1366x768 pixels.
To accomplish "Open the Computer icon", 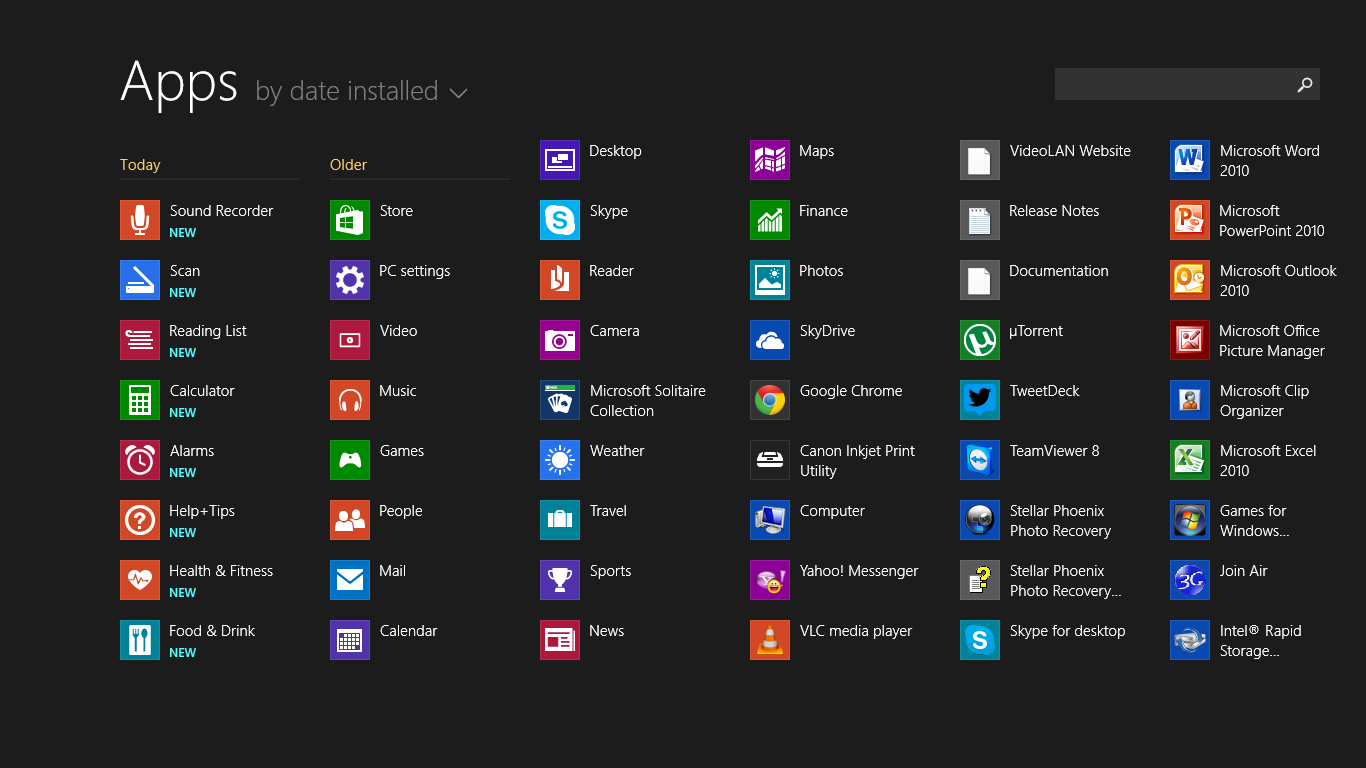I will click(x=770, y=520).
